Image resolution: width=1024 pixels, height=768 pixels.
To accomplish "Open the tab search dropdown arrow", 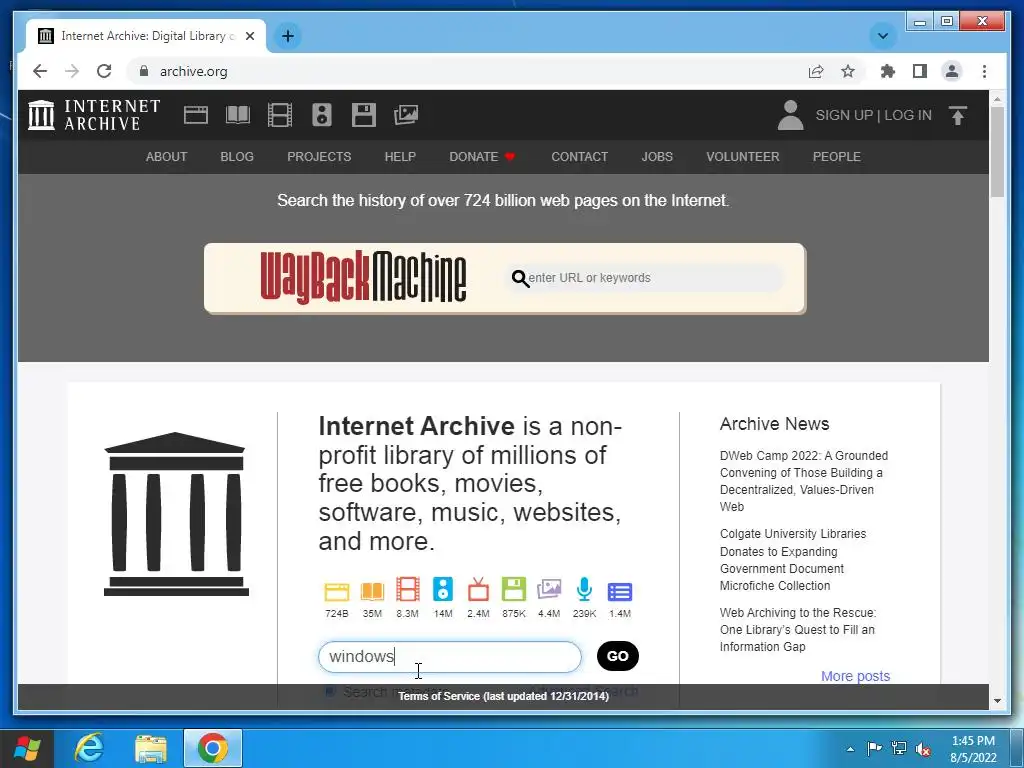I will 883,36.
